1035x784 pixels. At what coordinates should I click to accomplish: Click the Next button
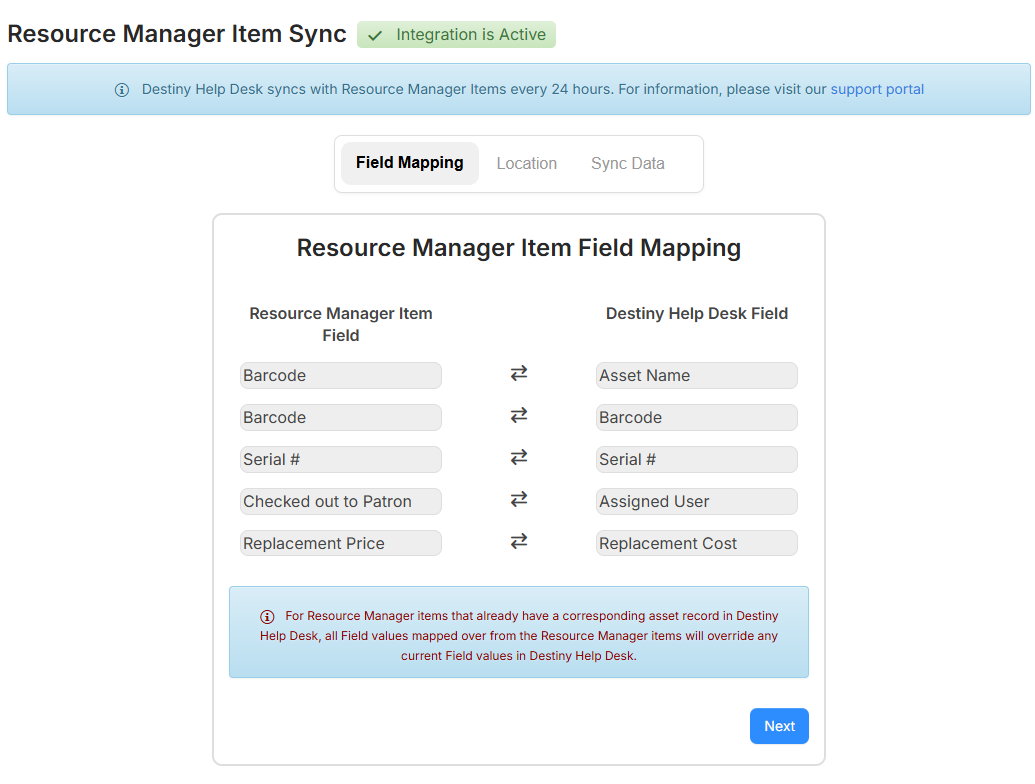tap(779, 726)
